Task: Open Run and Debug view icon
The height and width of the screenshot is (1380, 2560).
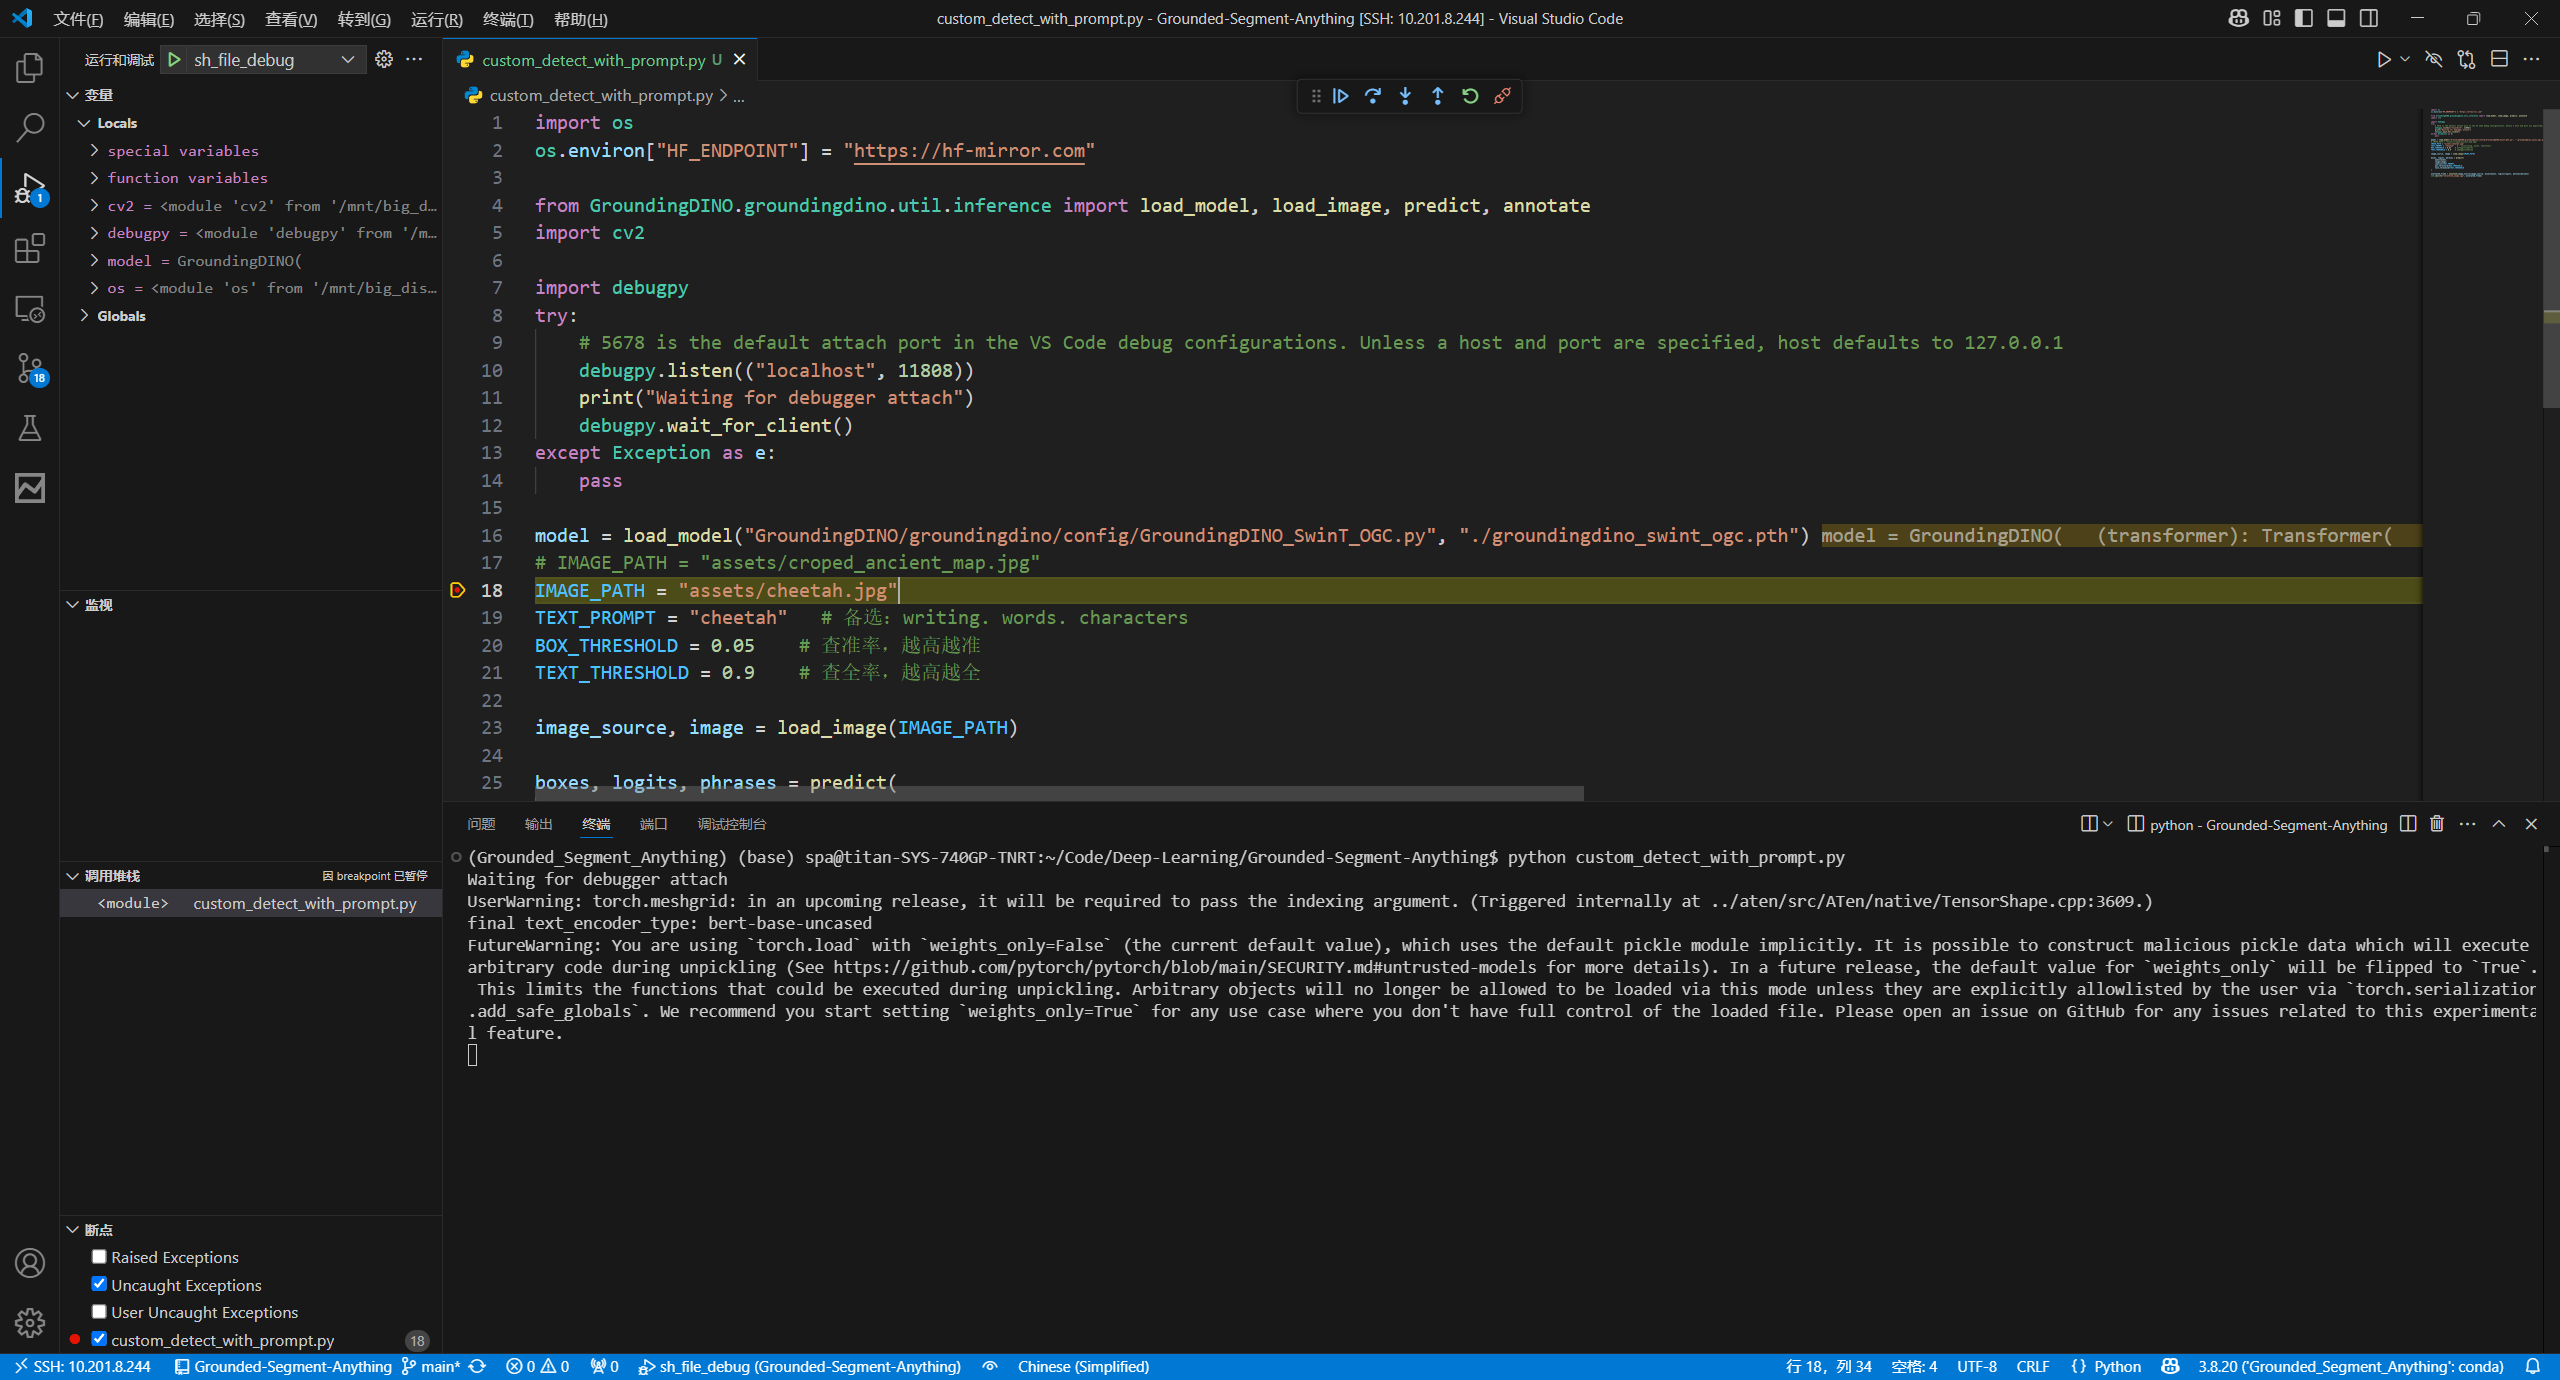Action: (30, 188)
